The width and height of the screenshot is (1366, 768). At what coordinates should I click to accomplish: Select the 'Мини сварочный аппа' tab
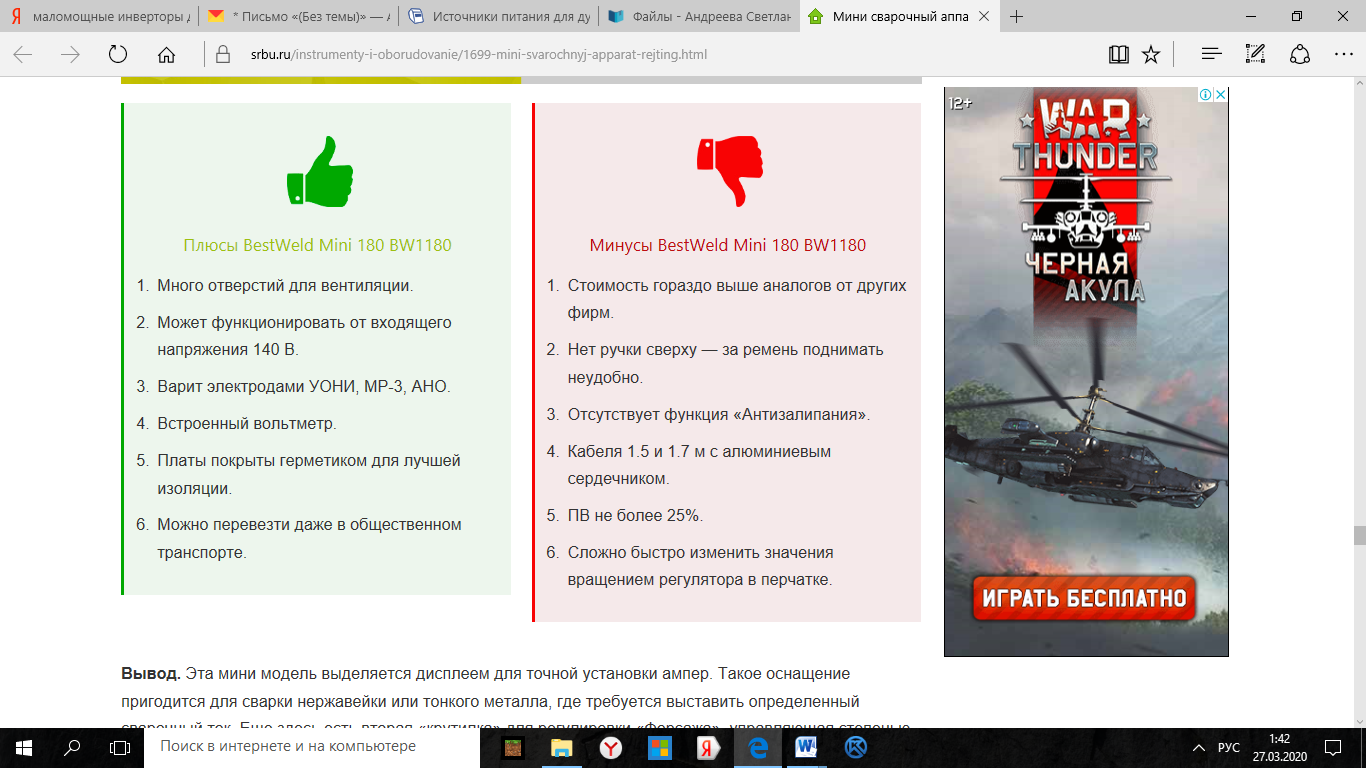pyautogui.click(x=898, y=16)
